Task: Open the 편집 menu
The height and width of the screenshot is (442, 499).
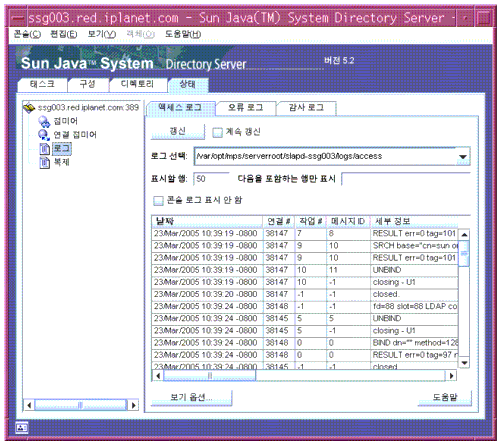Action: pyautogui.click(x=63, y=34)
